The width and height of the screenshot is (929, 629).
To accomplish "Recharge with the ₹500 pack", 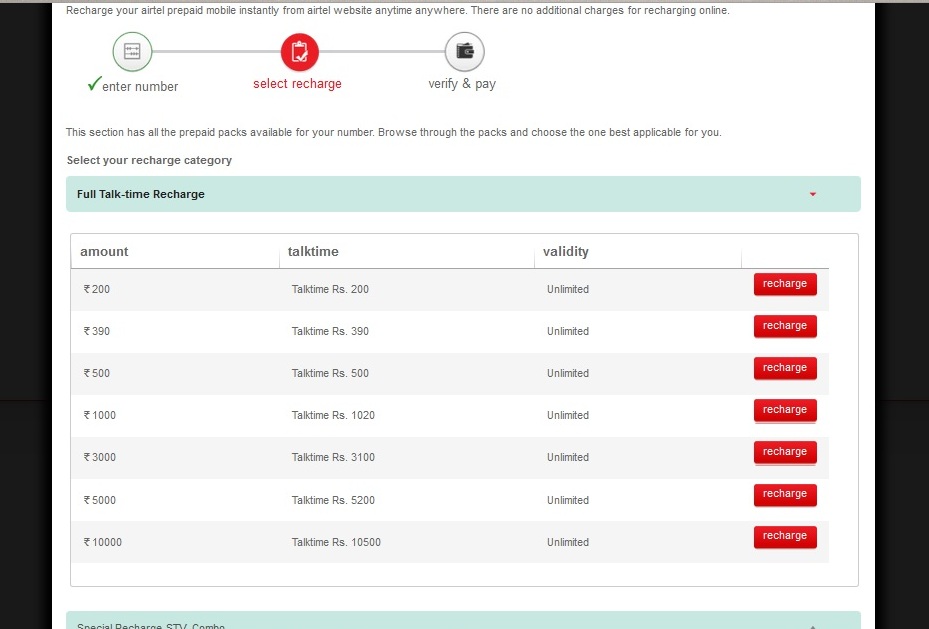I will click(785, 368).
